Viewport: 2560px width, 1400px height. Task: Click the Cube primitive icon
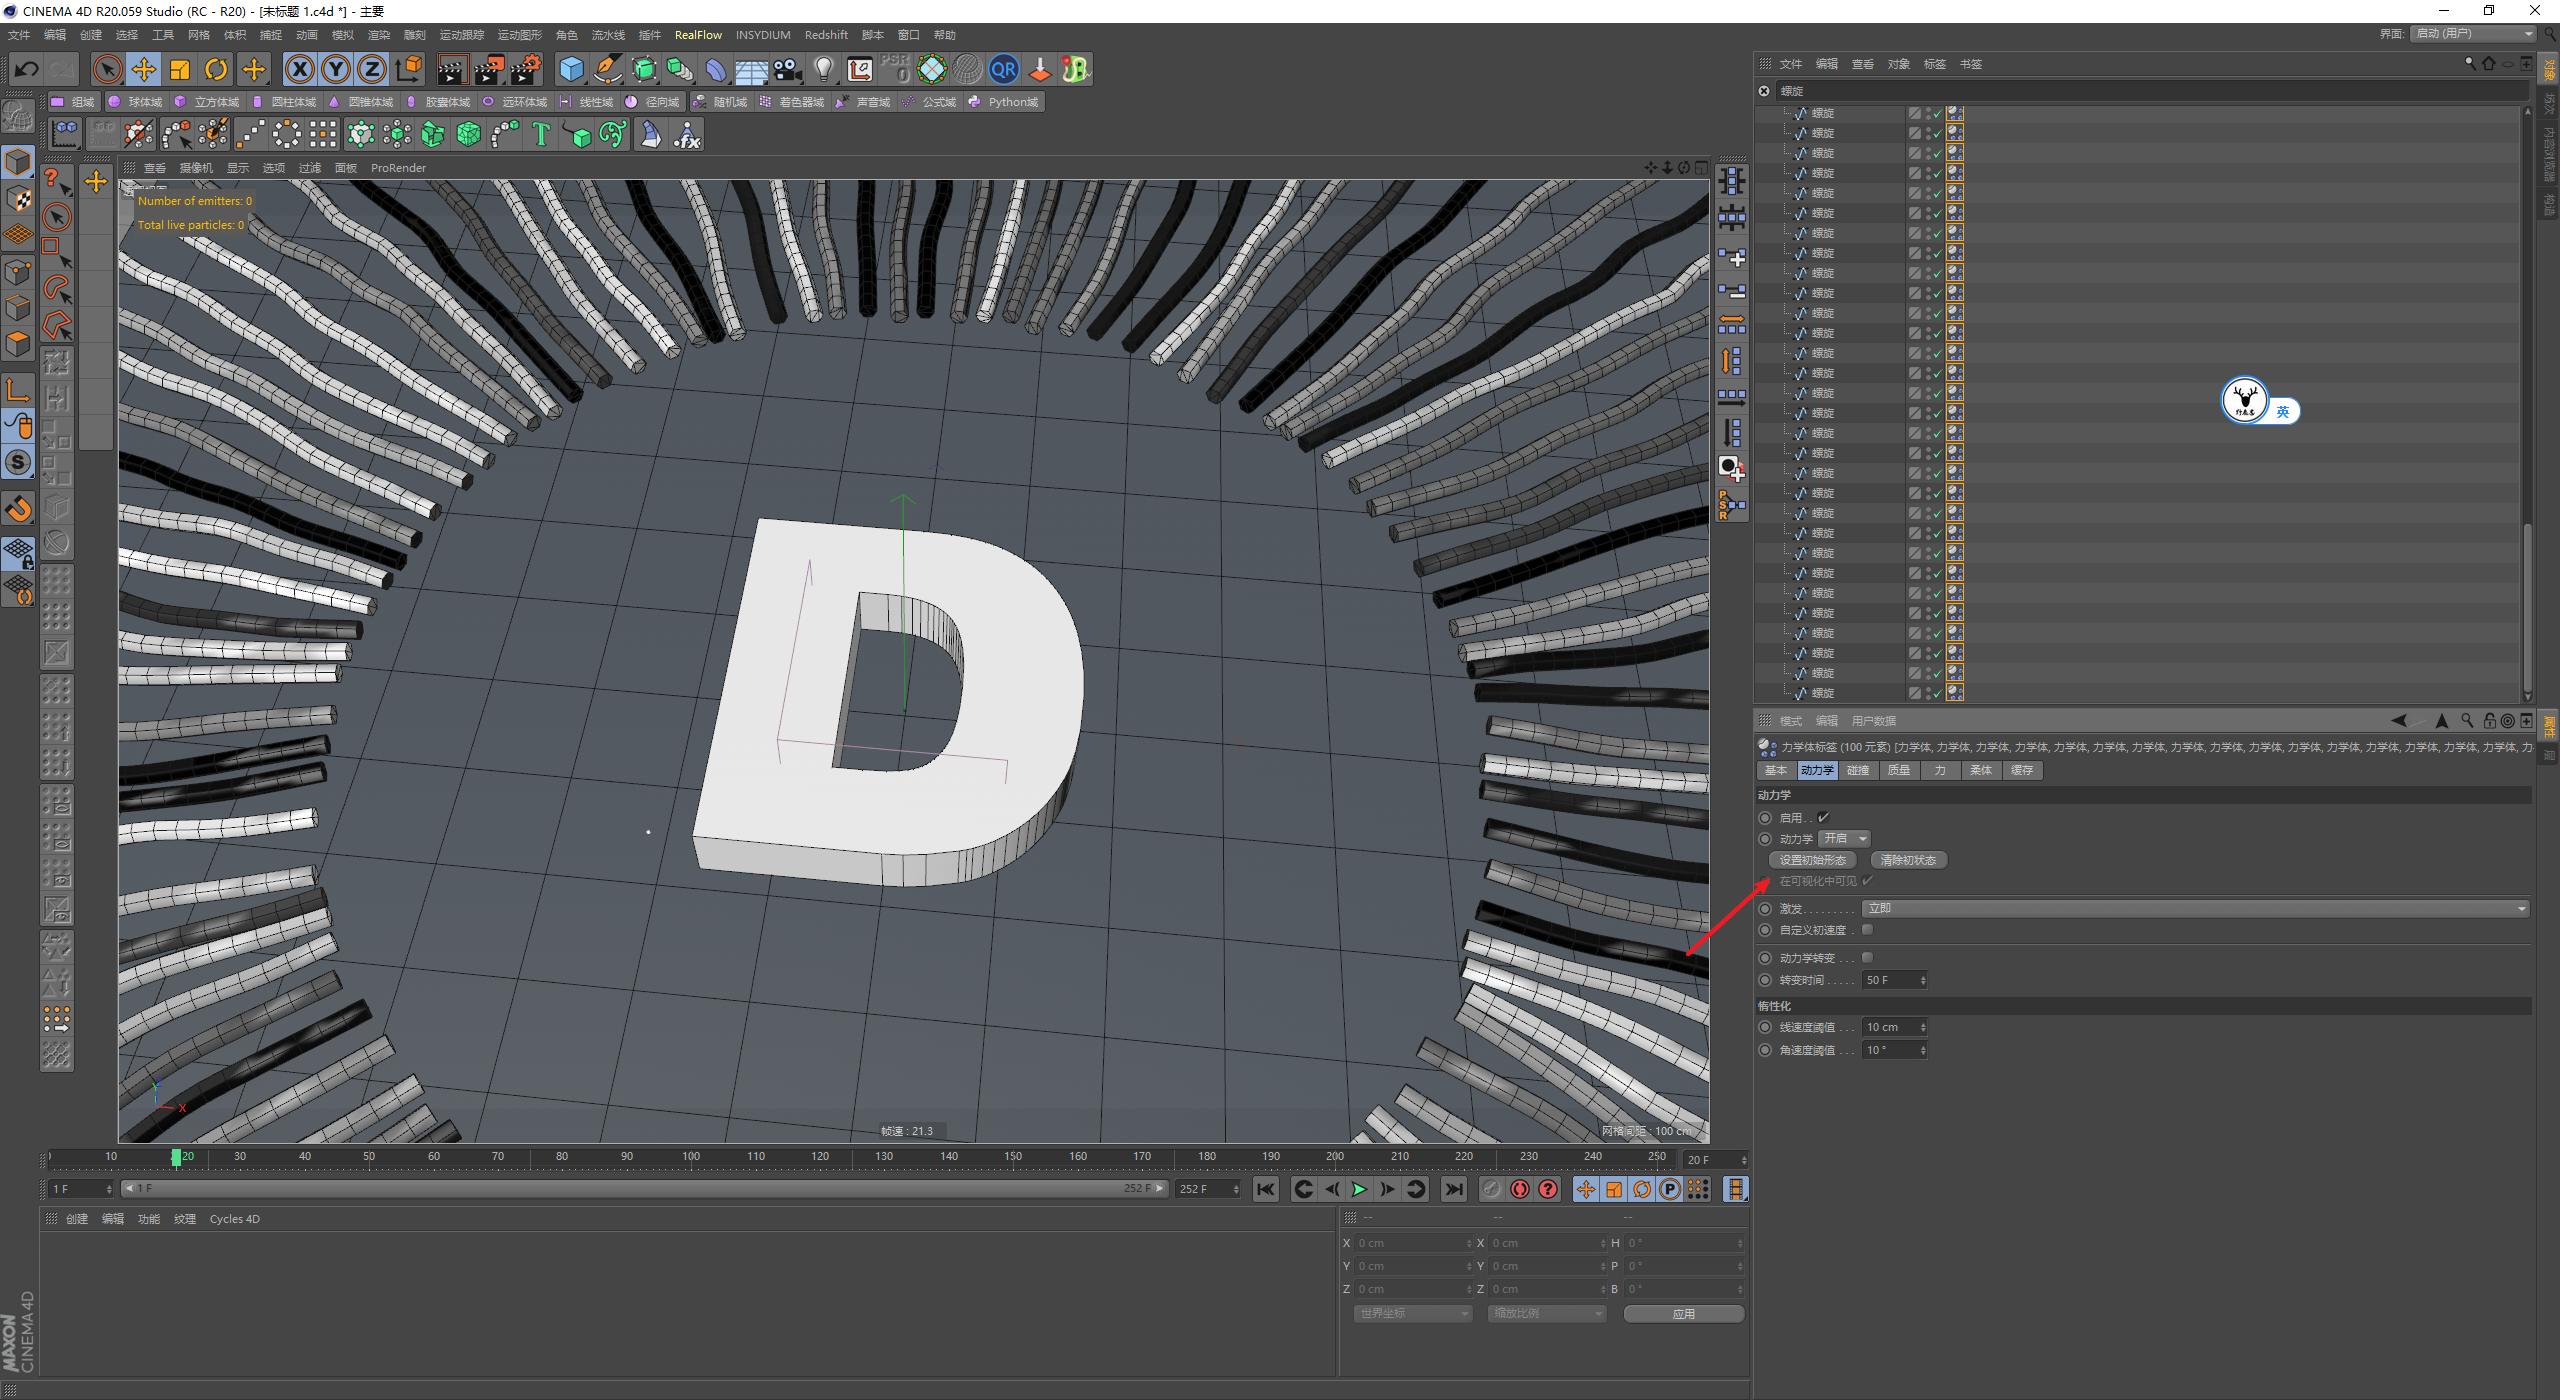[x=572, y=69]
